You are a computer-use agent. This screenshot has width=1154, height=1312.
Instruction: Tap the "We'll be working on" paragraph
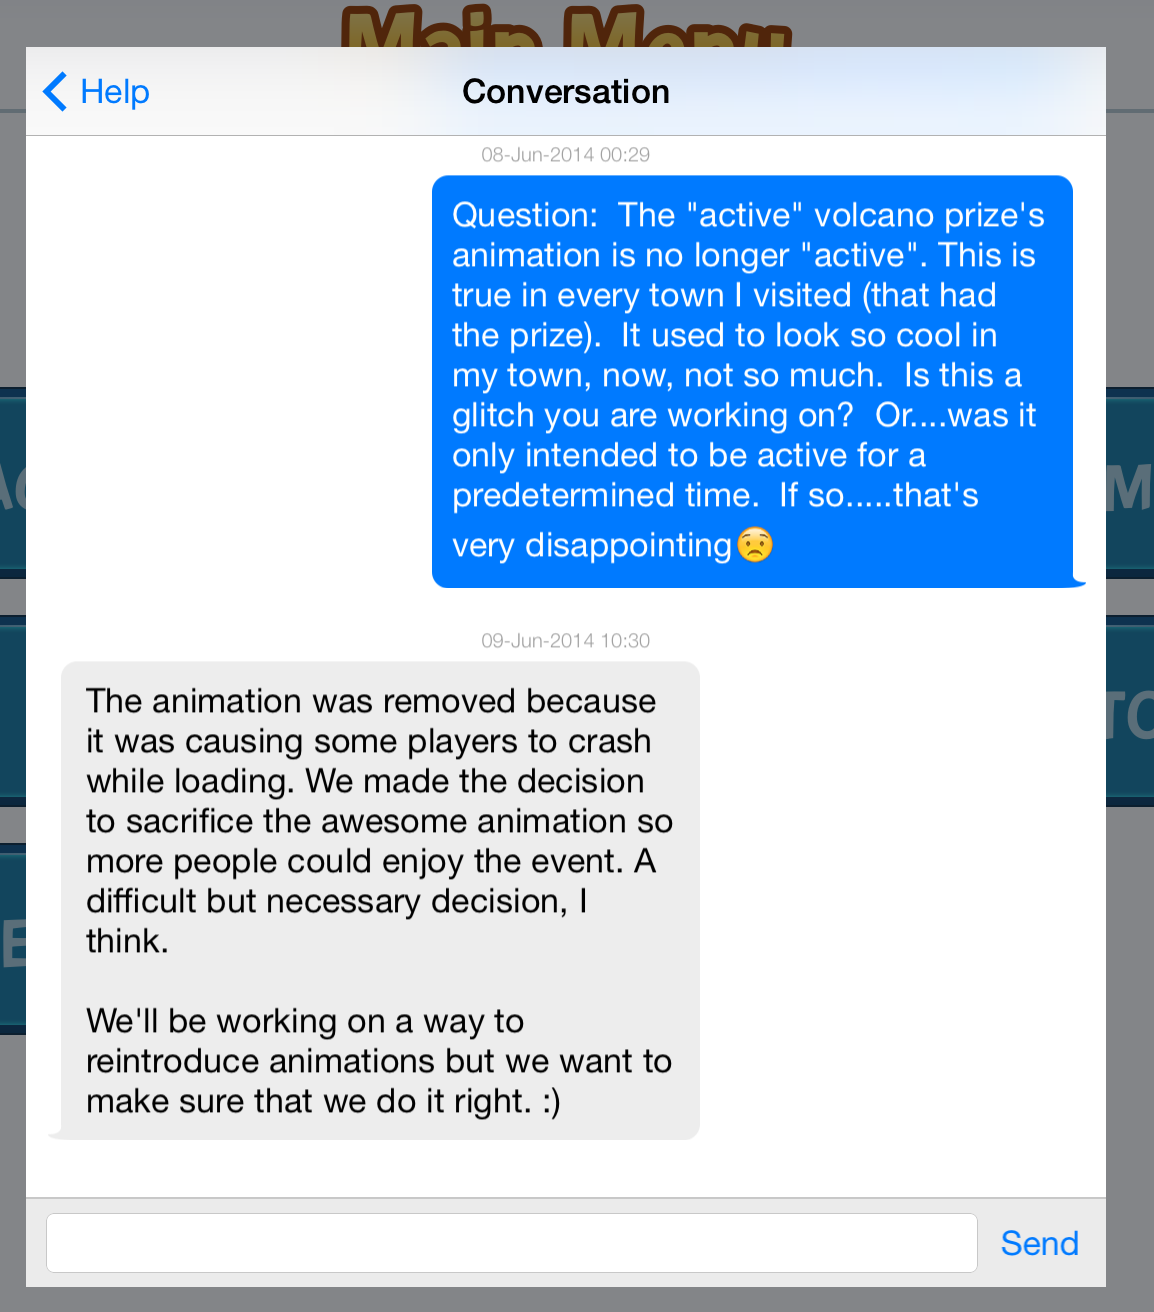[378, 1061]
